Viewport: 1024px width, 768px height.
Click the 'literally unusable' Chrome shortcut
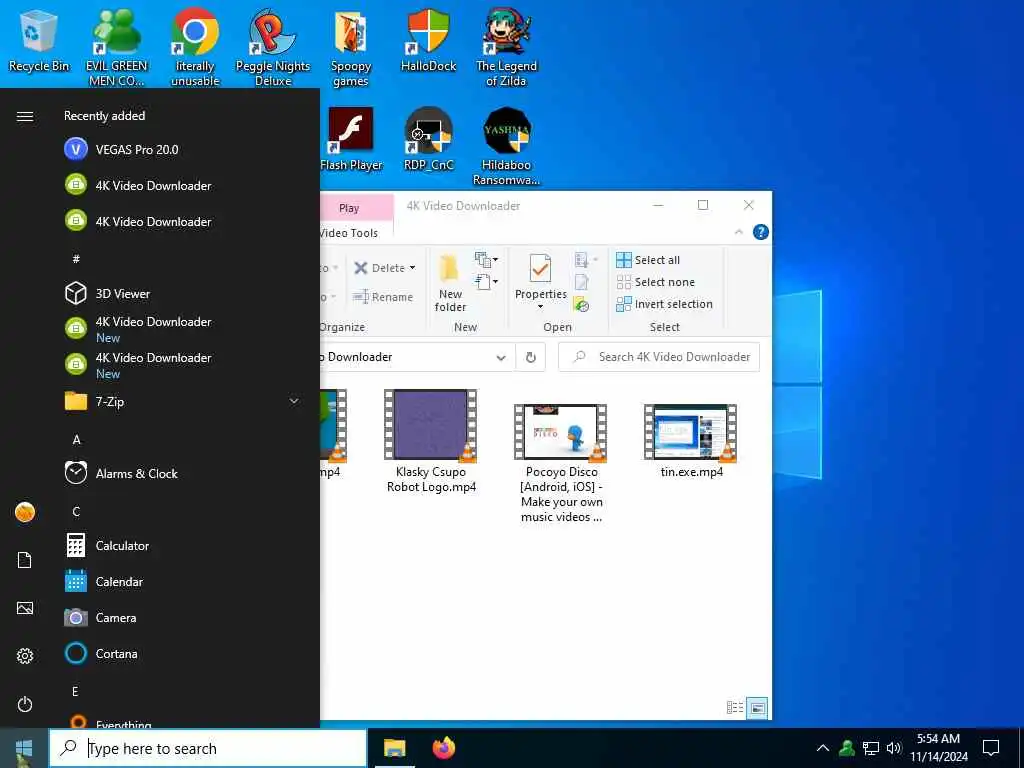[x=195, y=48]
